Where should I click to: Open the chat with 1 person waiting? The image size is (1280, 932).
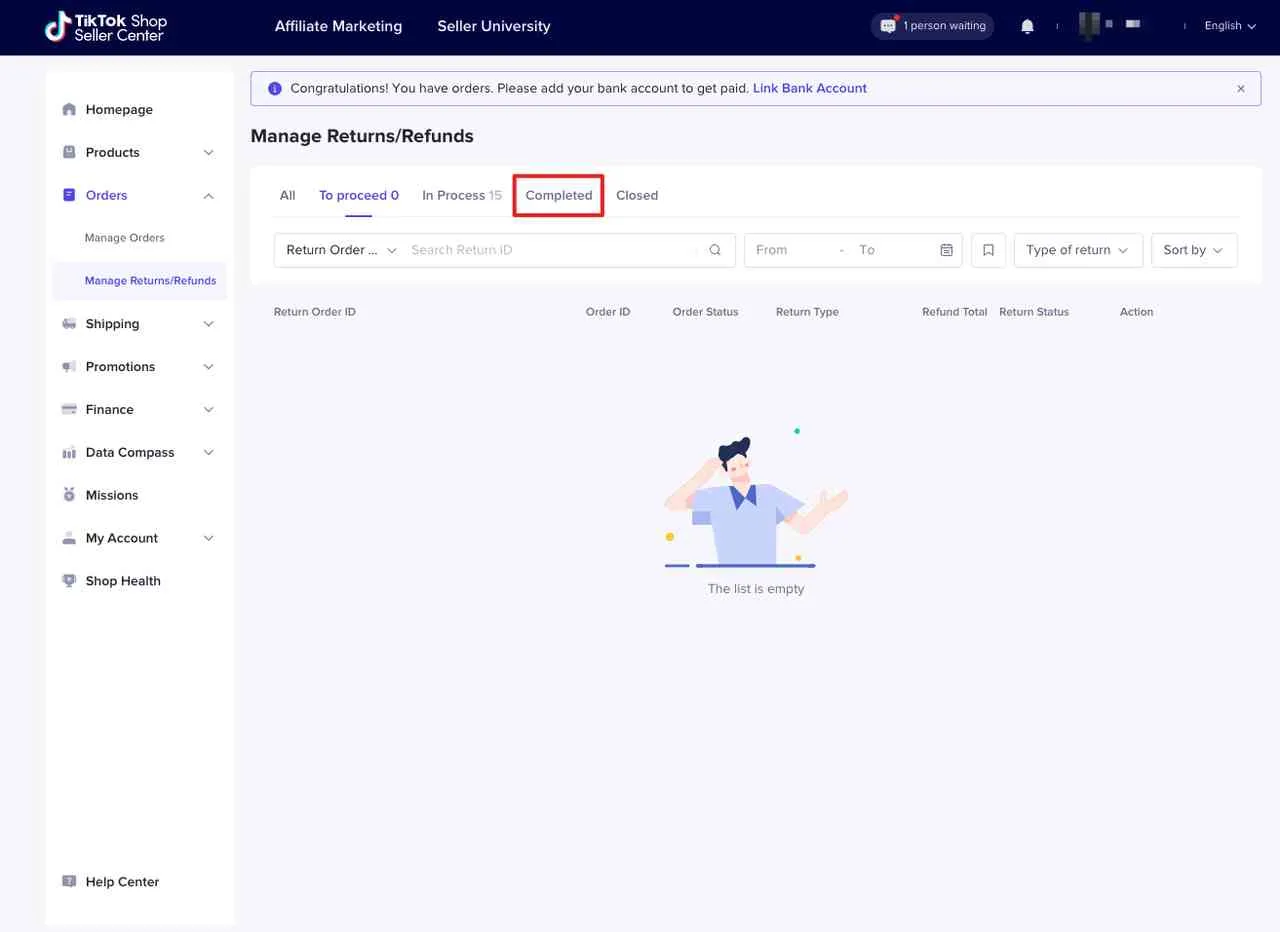932,26
